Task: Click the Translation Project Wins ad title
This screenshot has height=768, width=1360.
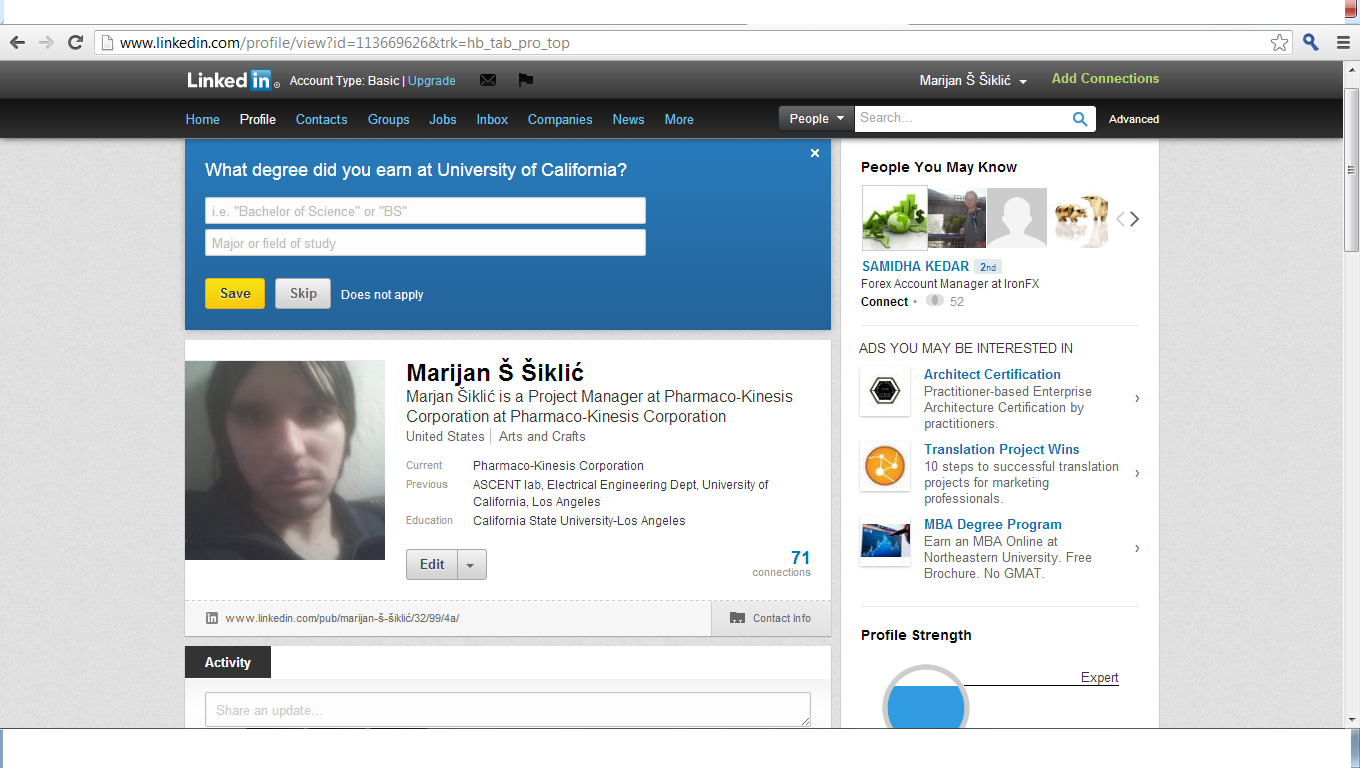Action: (1002, 449)
